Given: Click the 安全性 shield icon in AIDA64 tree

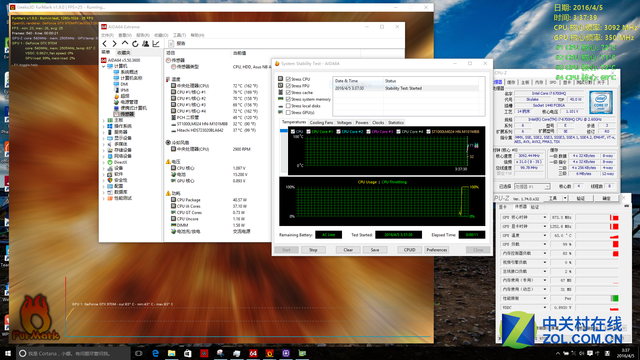Looking at the screenshot, I should (110, 180).
